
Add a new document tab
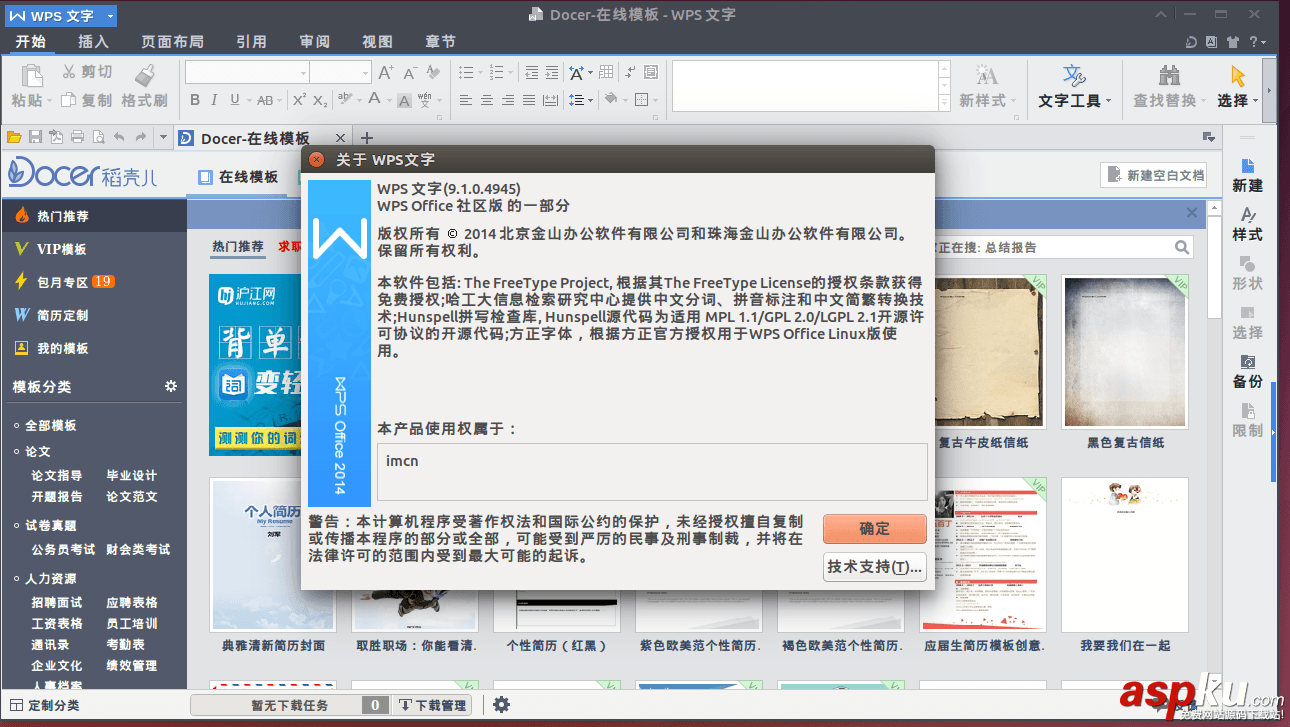coord(366,138)
